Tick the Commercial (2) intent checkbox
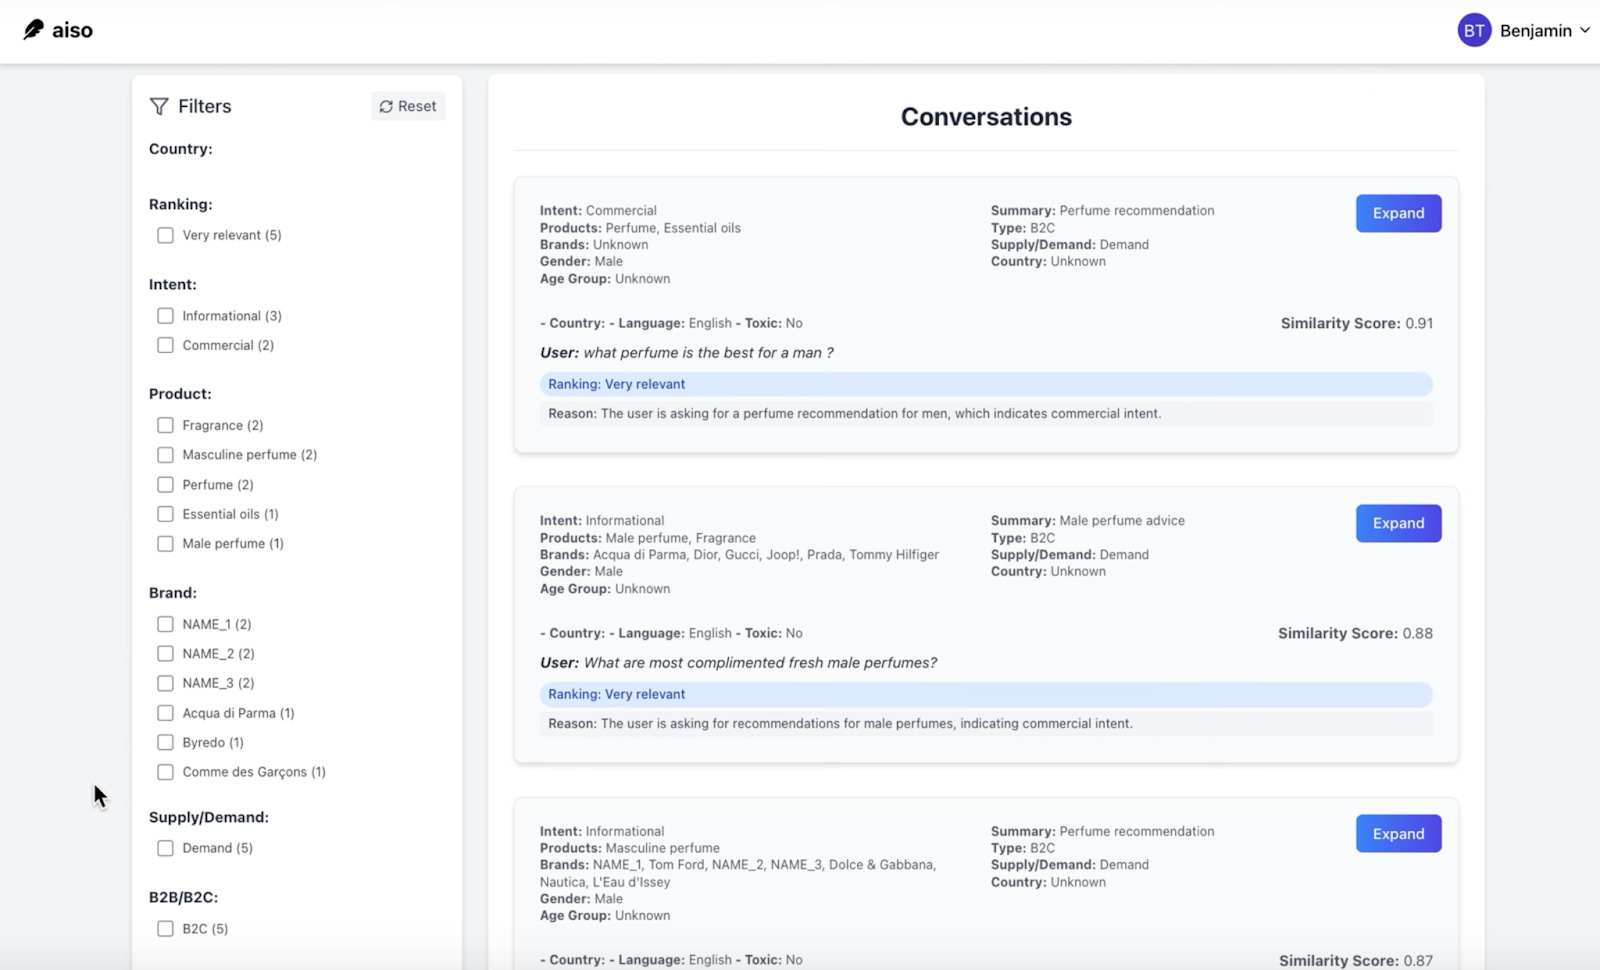The image size is (1600, 970). (x=165, y=345)
